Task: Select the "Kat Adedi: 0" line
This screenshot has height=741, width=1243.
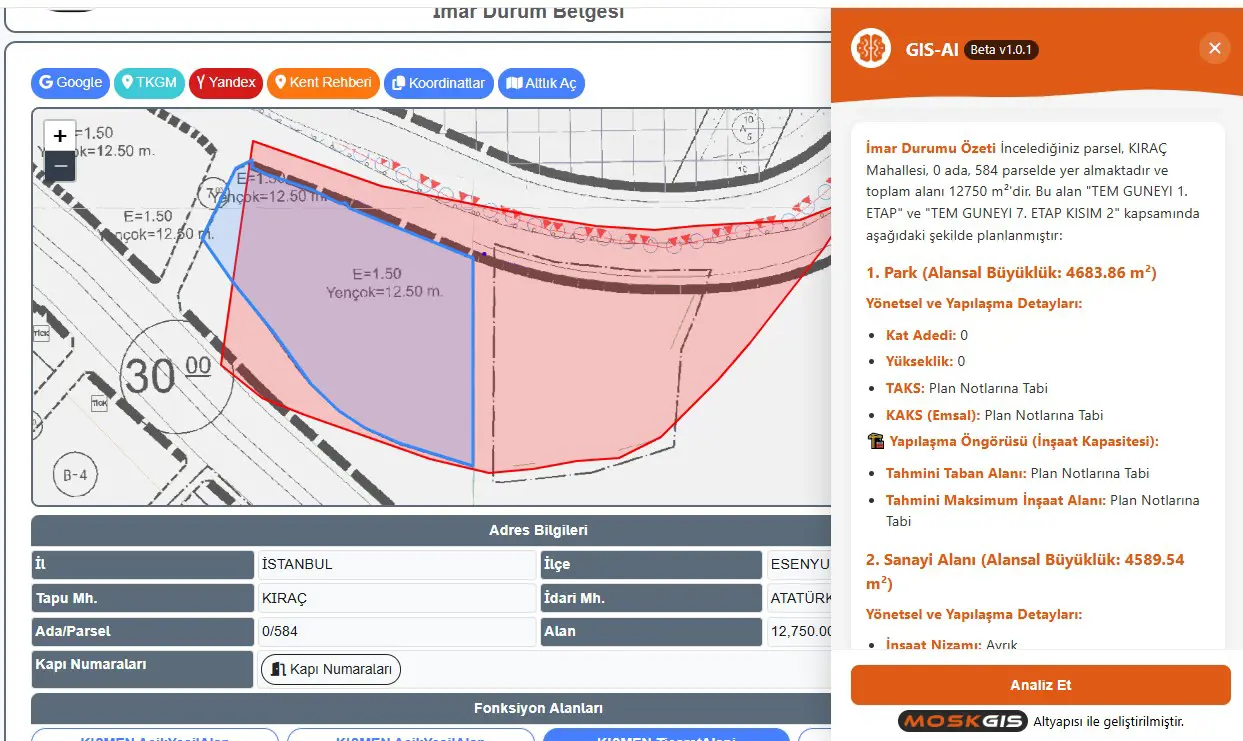Action: 927,335
